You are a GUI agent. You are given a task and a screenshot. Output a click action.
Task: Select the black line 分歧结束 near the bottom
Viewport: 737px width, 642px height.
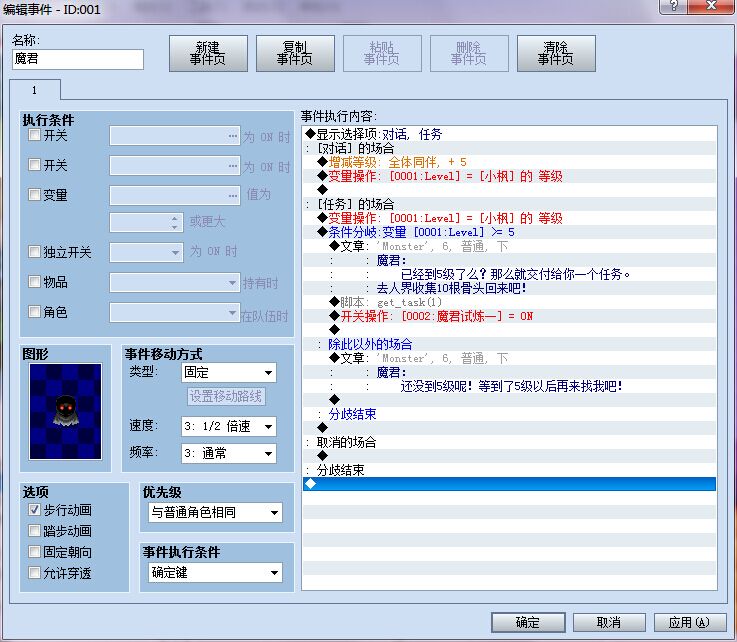[510, 470]
